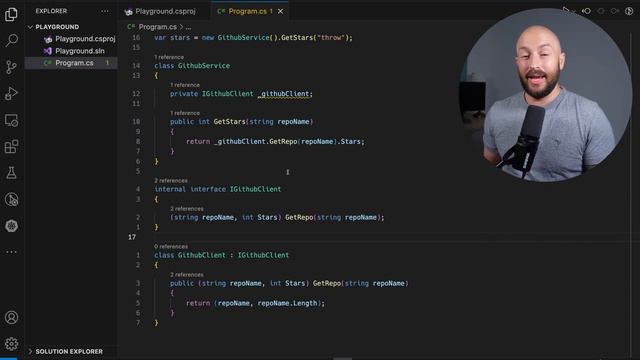Open the Kubernetes wheel icon view

tap(11, 226)
